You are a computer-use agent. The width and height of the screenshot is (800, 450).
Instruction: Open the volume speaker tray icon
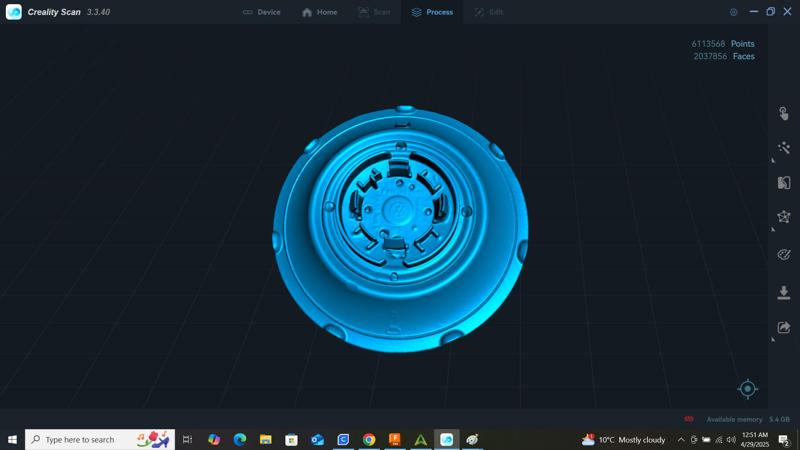731,439
